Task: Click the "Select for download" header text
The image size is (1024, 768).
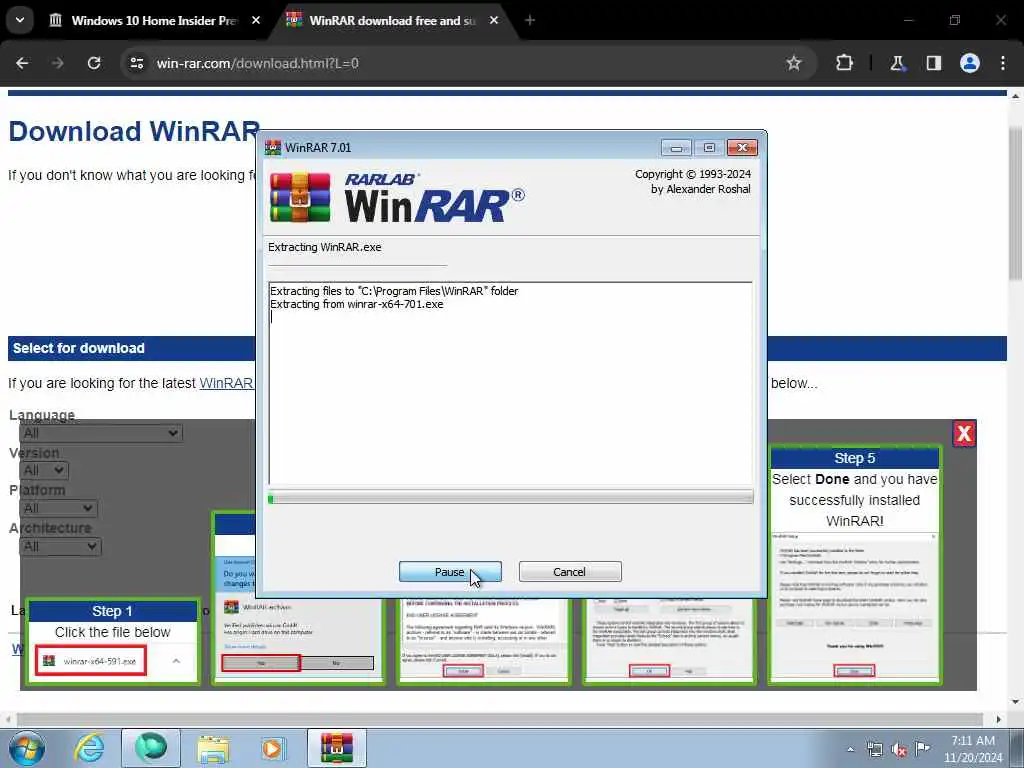Action: coord(78,348)
